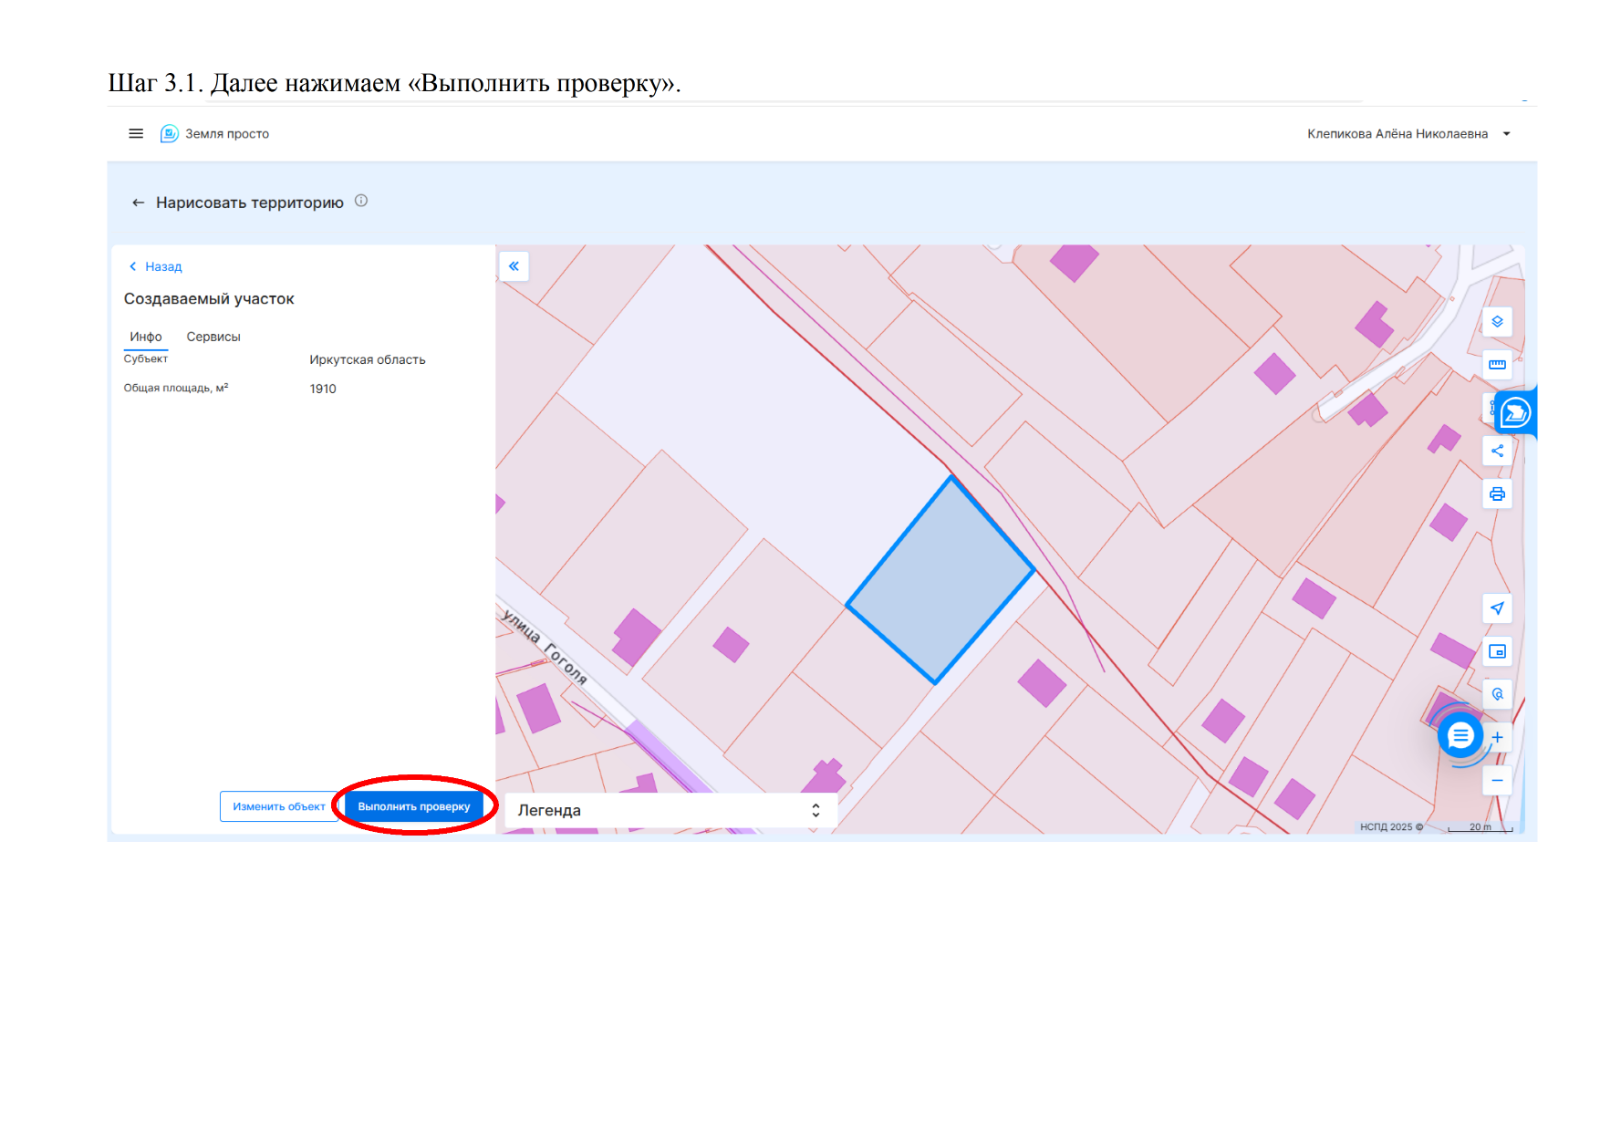Print the map with printer icon
The width and height of the screenshot is (1600, 1132).
pyautogui.click(x=1497, y=494)
